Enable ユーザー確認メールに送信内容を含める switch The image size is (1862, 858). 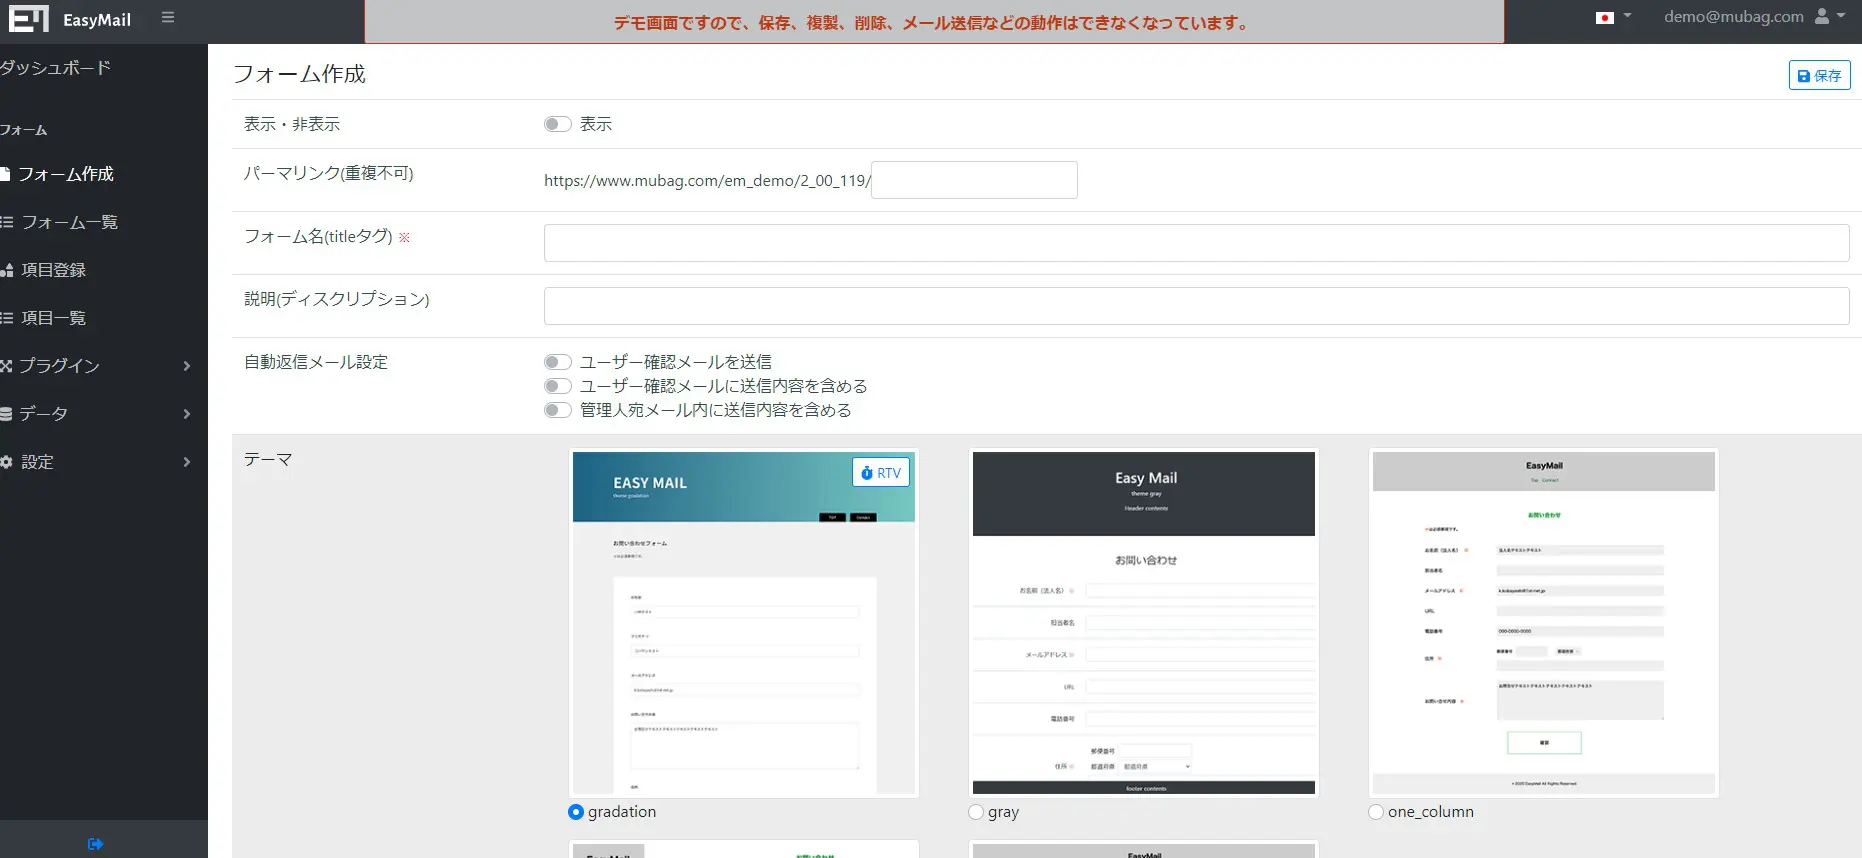point(558,386)
